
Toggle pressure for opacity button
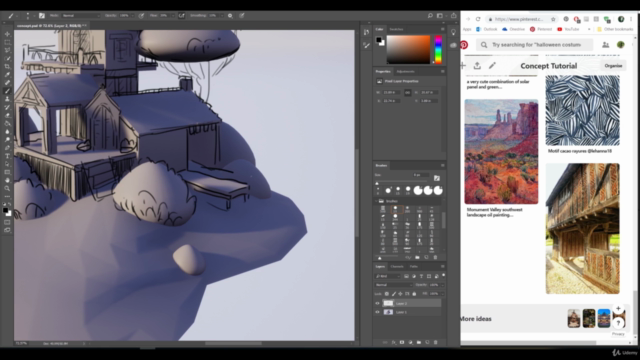[x=141, y=16]
